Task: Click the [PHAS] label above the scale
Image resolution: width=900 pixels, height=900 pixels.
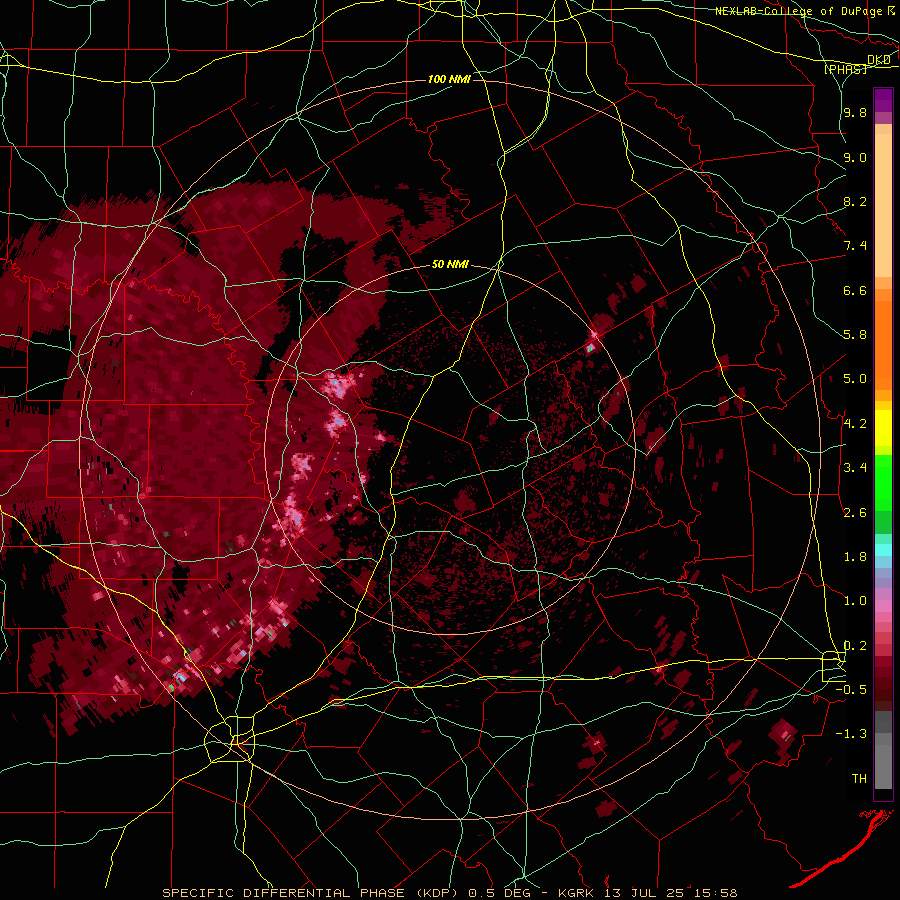Action: (x=845, y=70)
